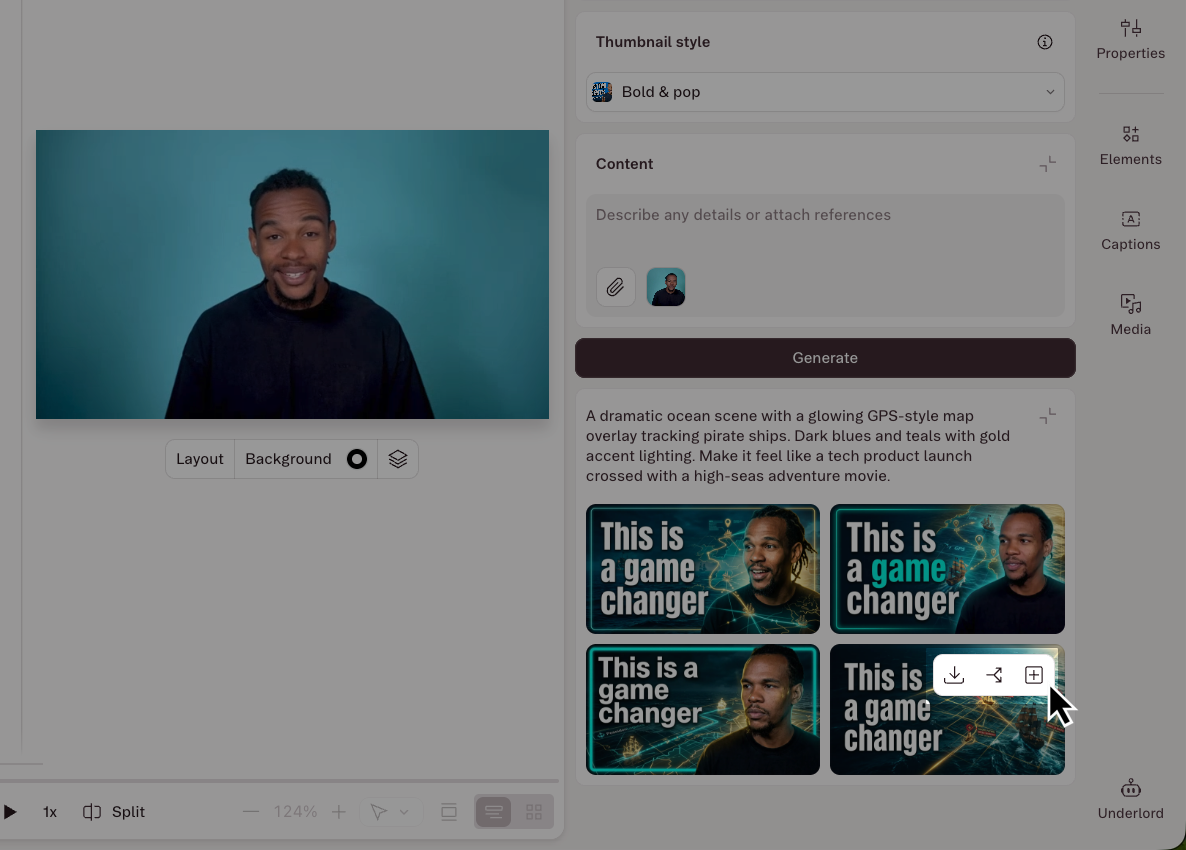Click the Generate button
The height and width of the screenshot is (850, 1186).
[824, 358]
